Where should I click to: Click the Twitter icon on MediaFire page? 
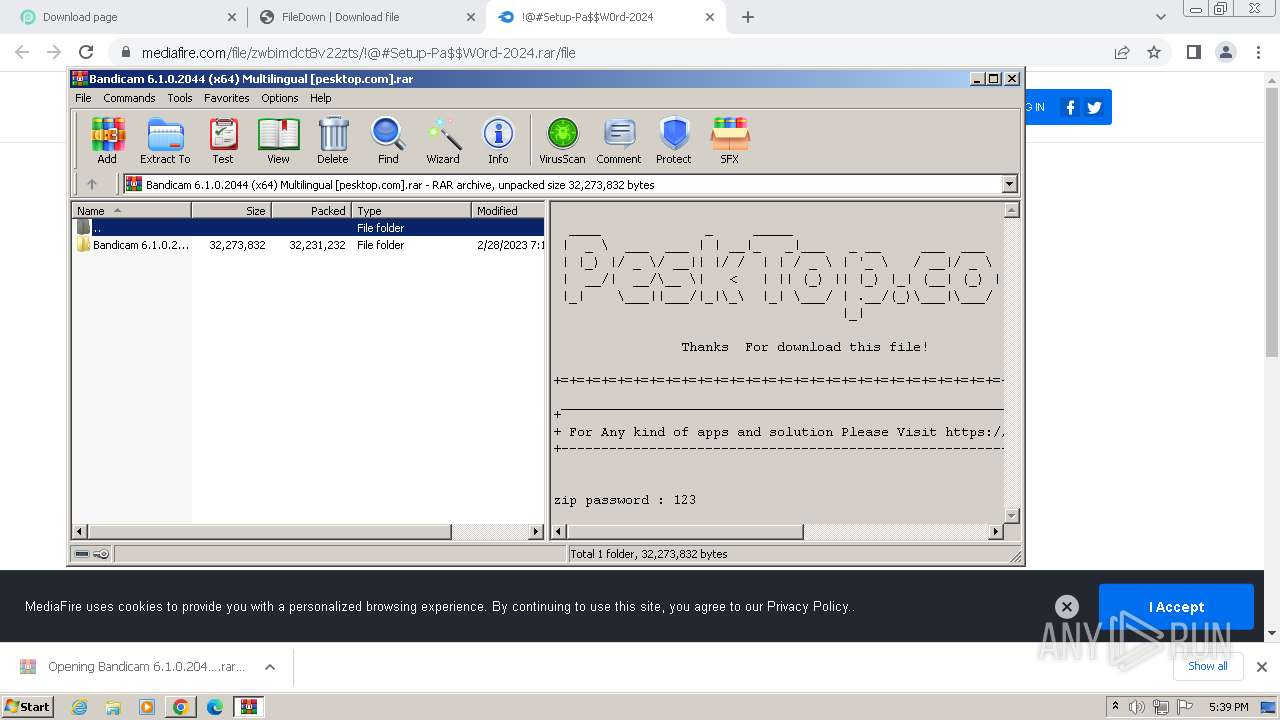(x=1094, y=107)
